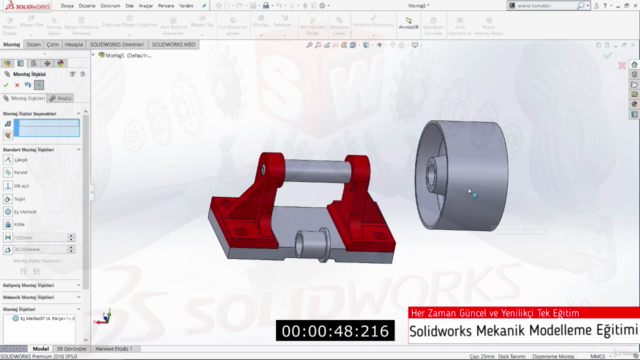Collapse the Standart Montaj İlişkileri section

coord(78,149)
